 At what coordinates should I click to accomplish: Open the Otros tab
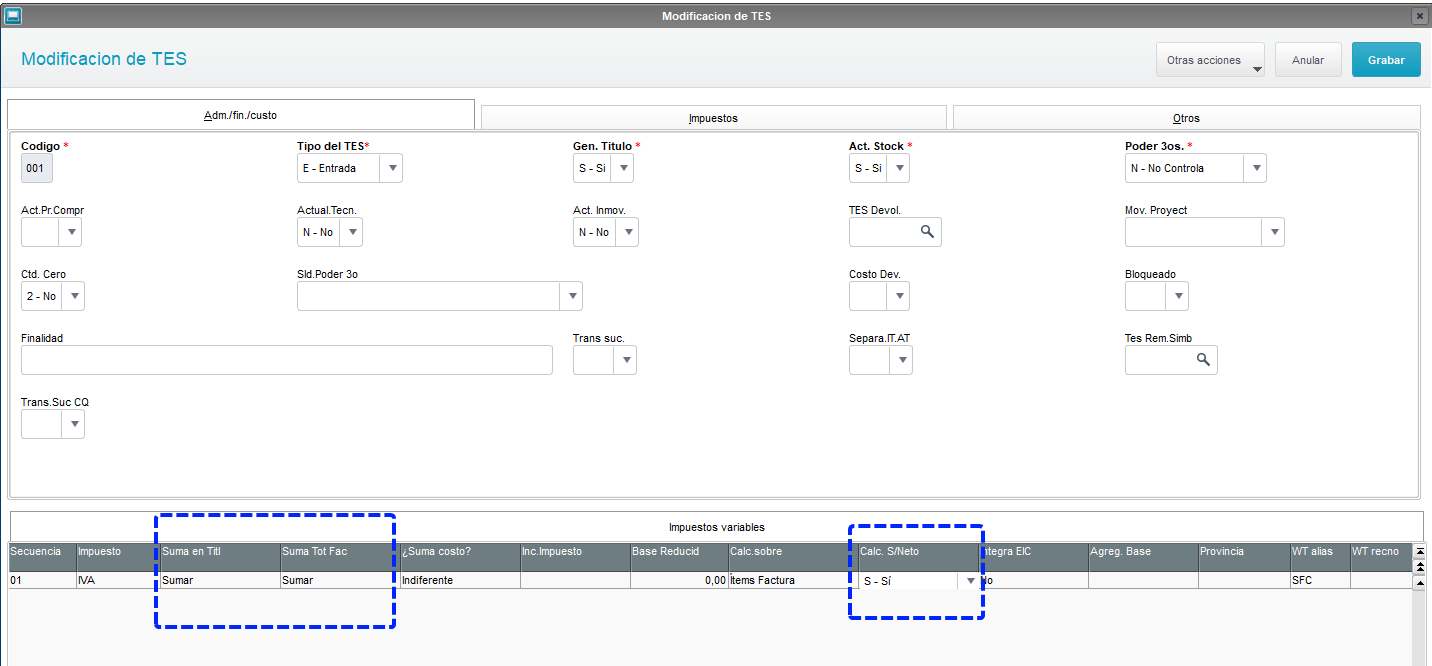coord(1186,116)
